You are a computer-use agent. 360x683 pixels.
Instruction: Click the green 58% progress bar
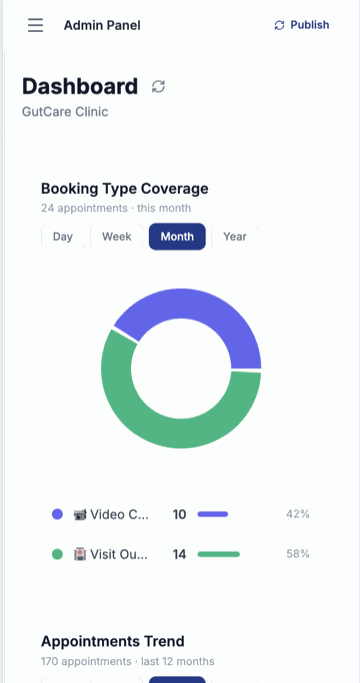point(219,554)
